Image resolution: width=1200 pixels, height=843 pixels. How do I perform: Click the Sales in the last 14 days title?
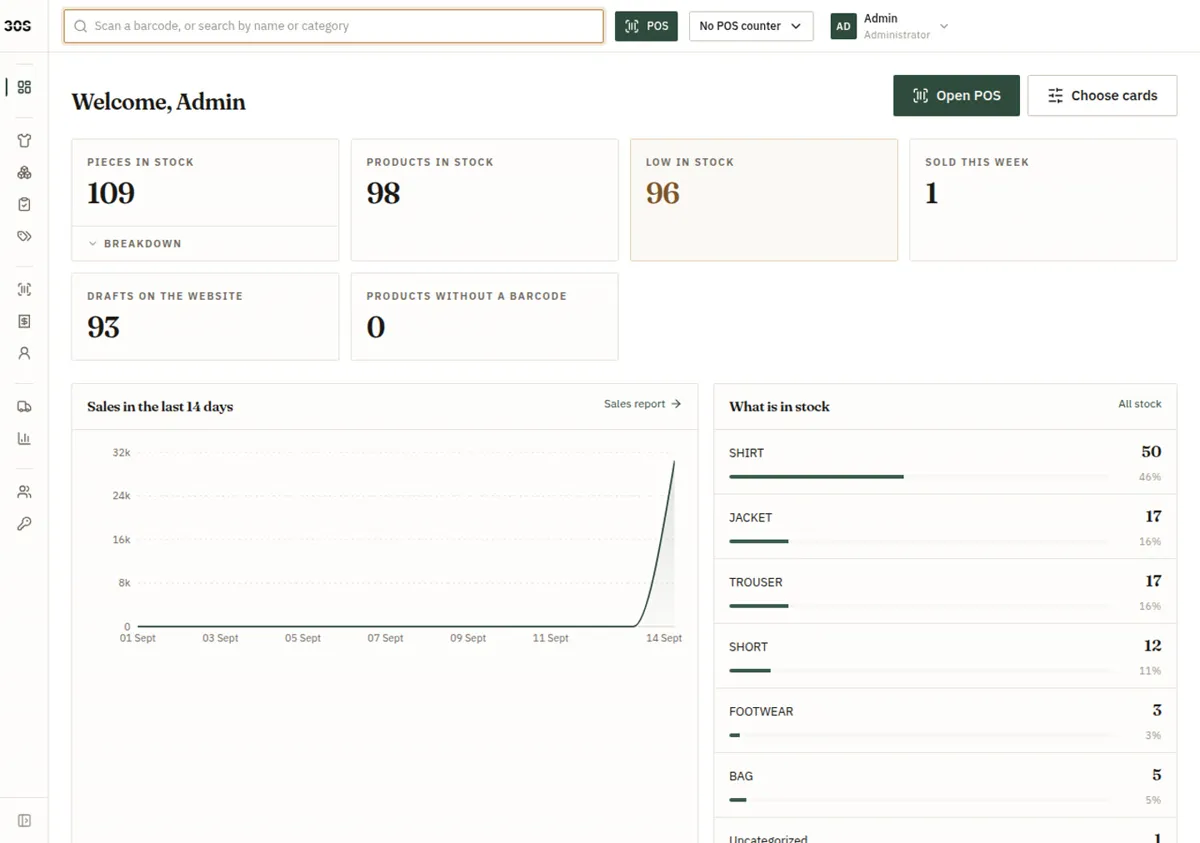(x=160, y=407)
